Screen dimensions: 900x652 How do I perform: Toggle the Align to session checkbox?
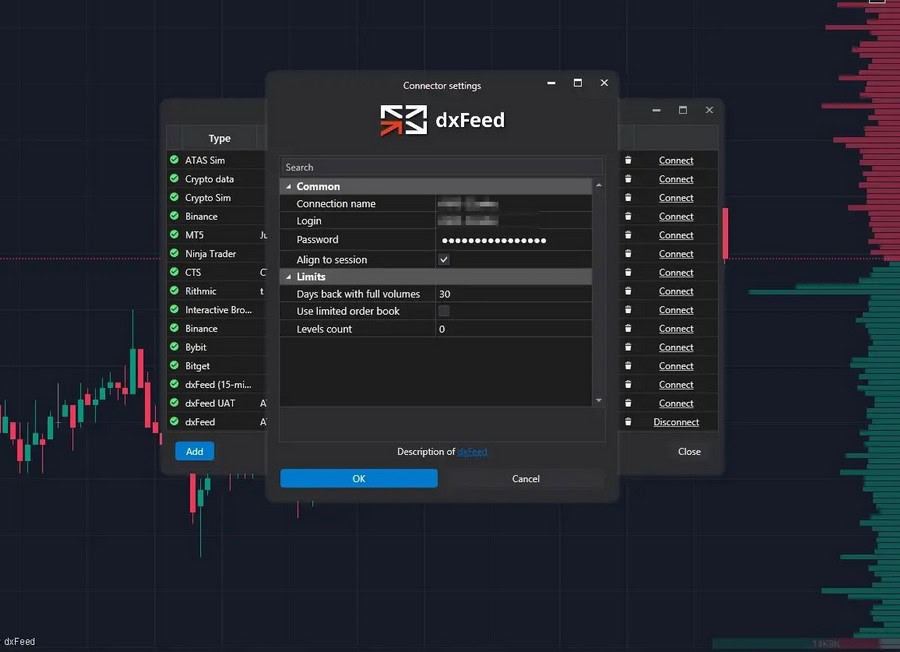(x=444, y=259)
